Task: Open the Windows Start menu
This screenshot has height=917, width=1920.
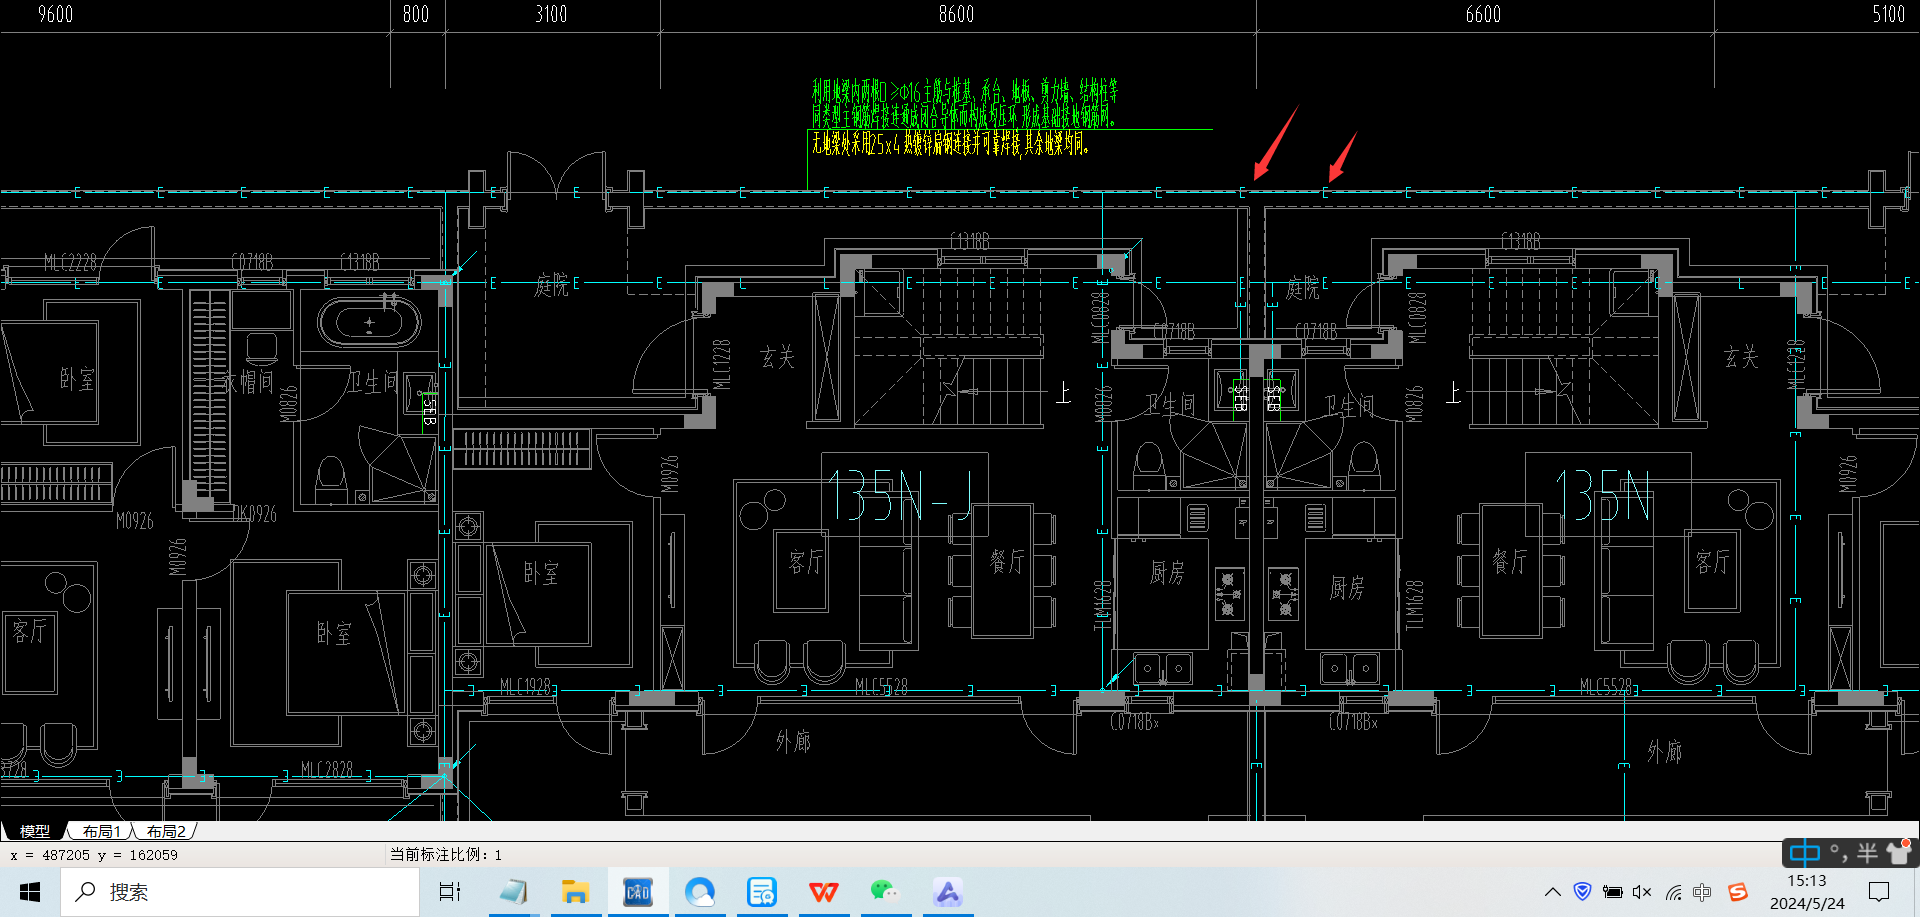Action: pos(30,892)
